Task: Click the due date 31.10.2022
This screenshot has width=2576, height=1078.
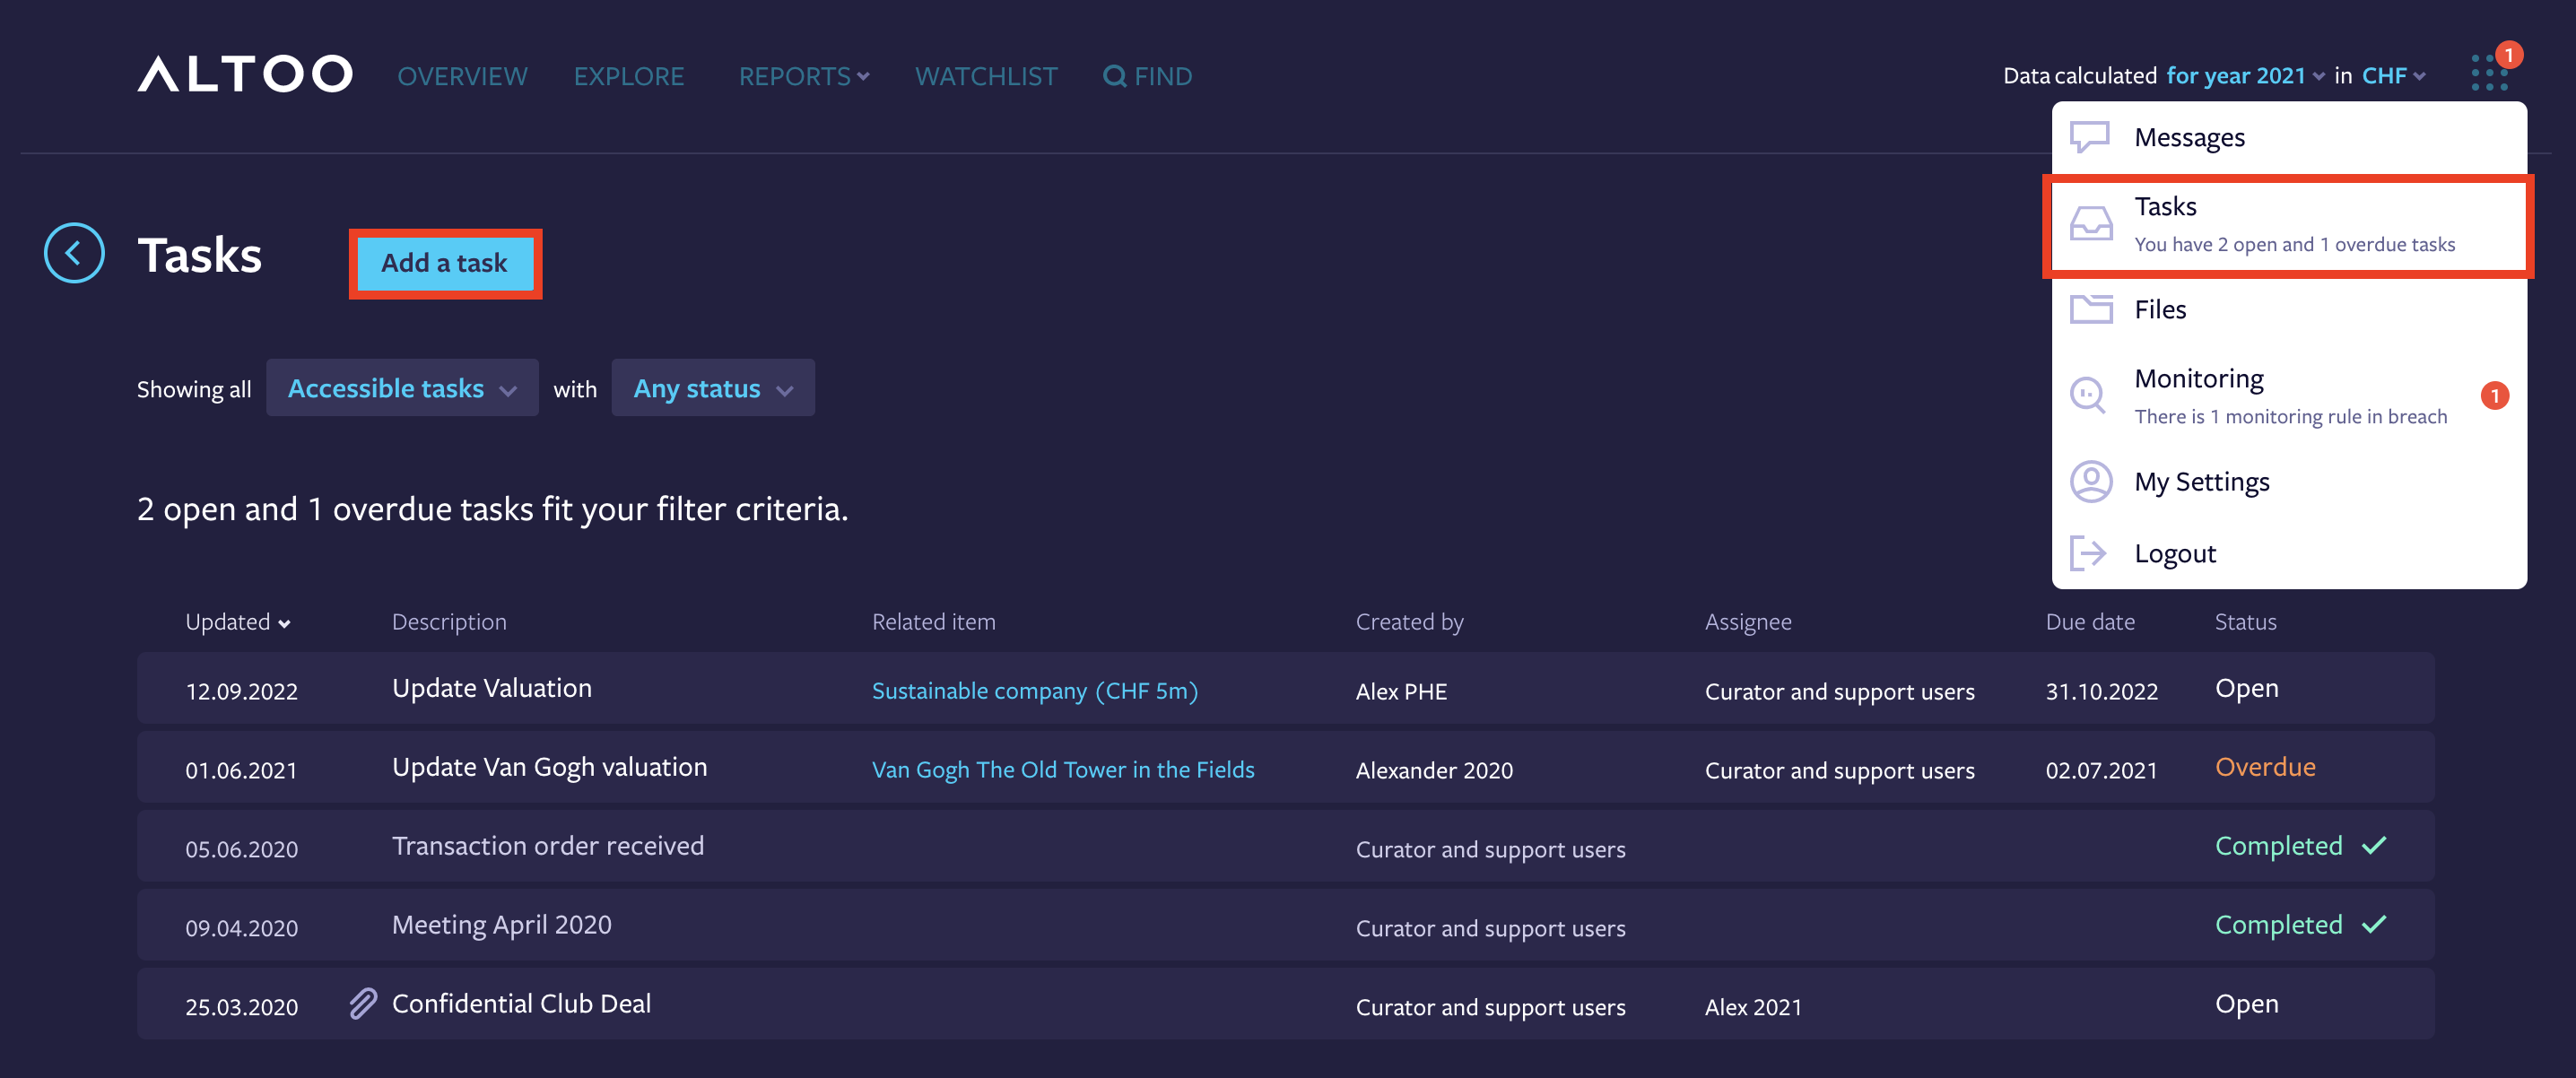Action: (2101, 691)
